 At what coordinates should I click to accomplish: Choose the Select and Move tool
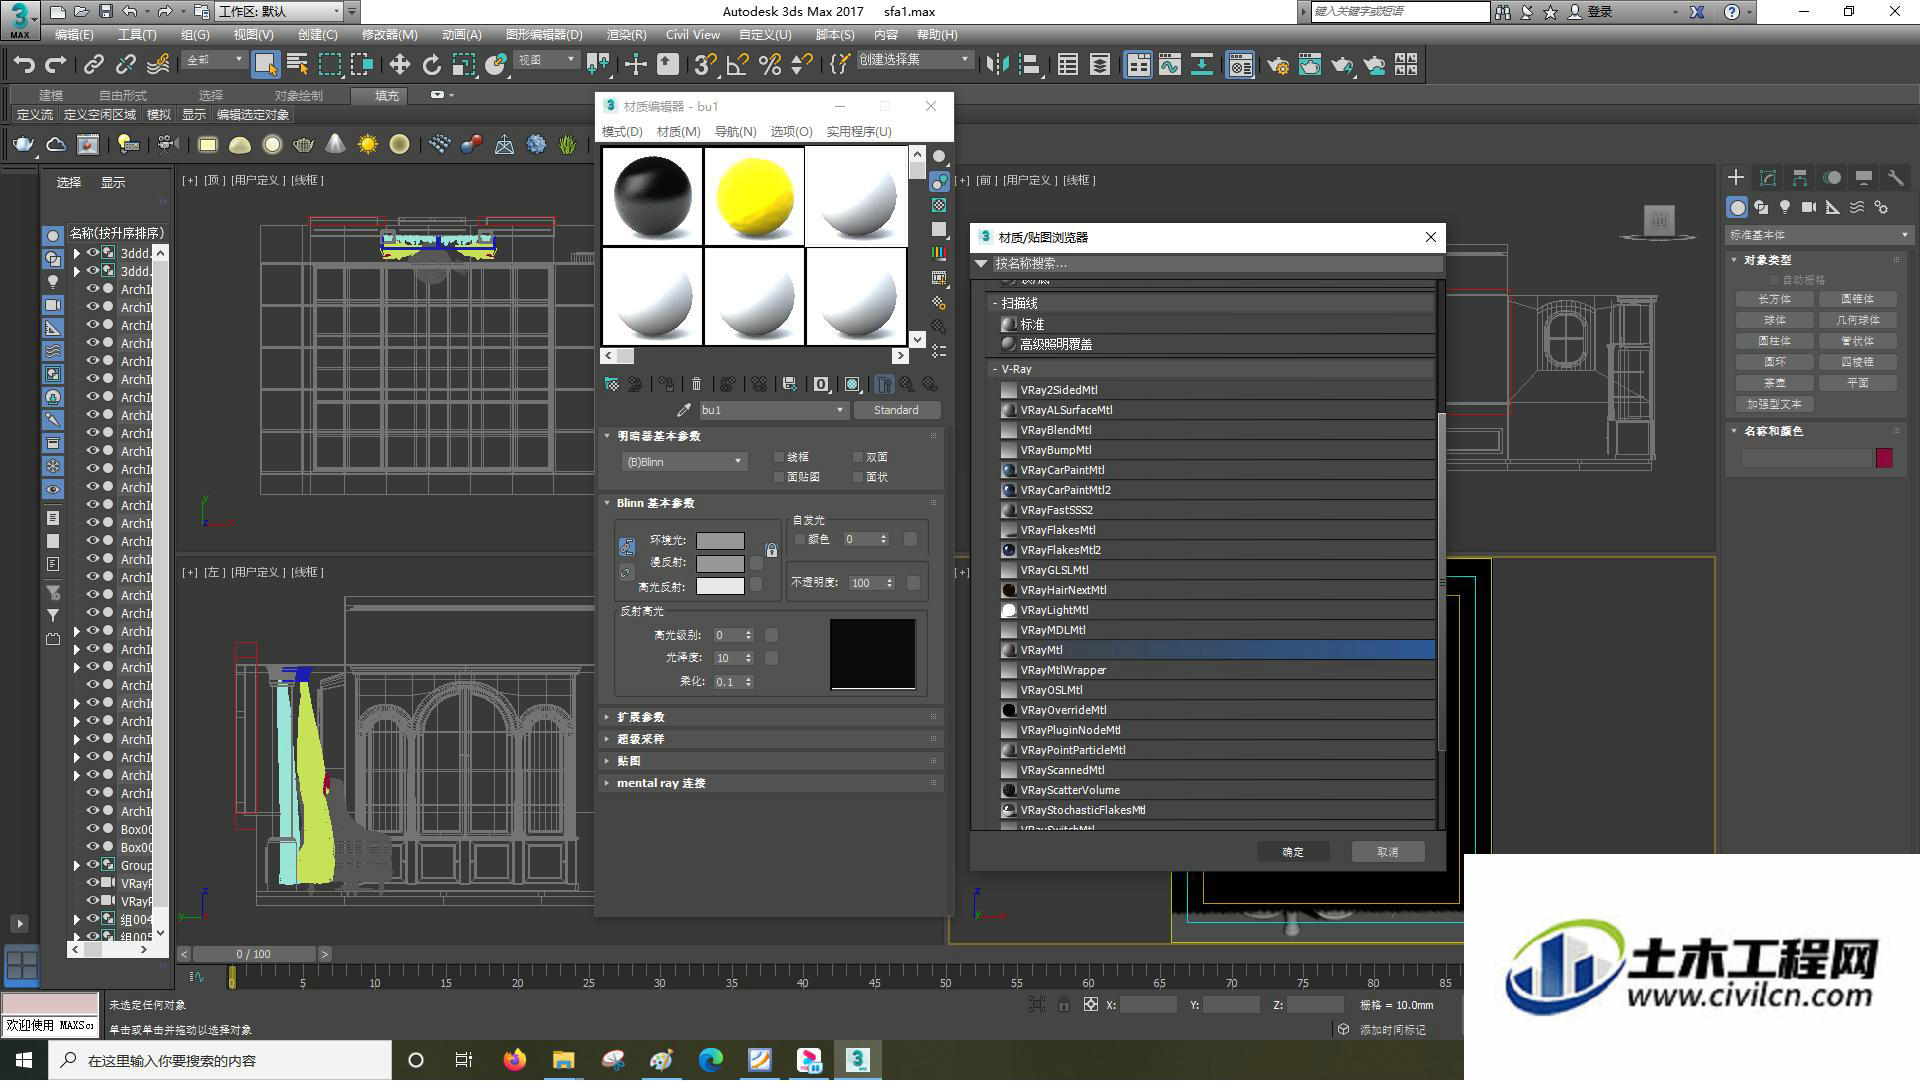[399, 65]
